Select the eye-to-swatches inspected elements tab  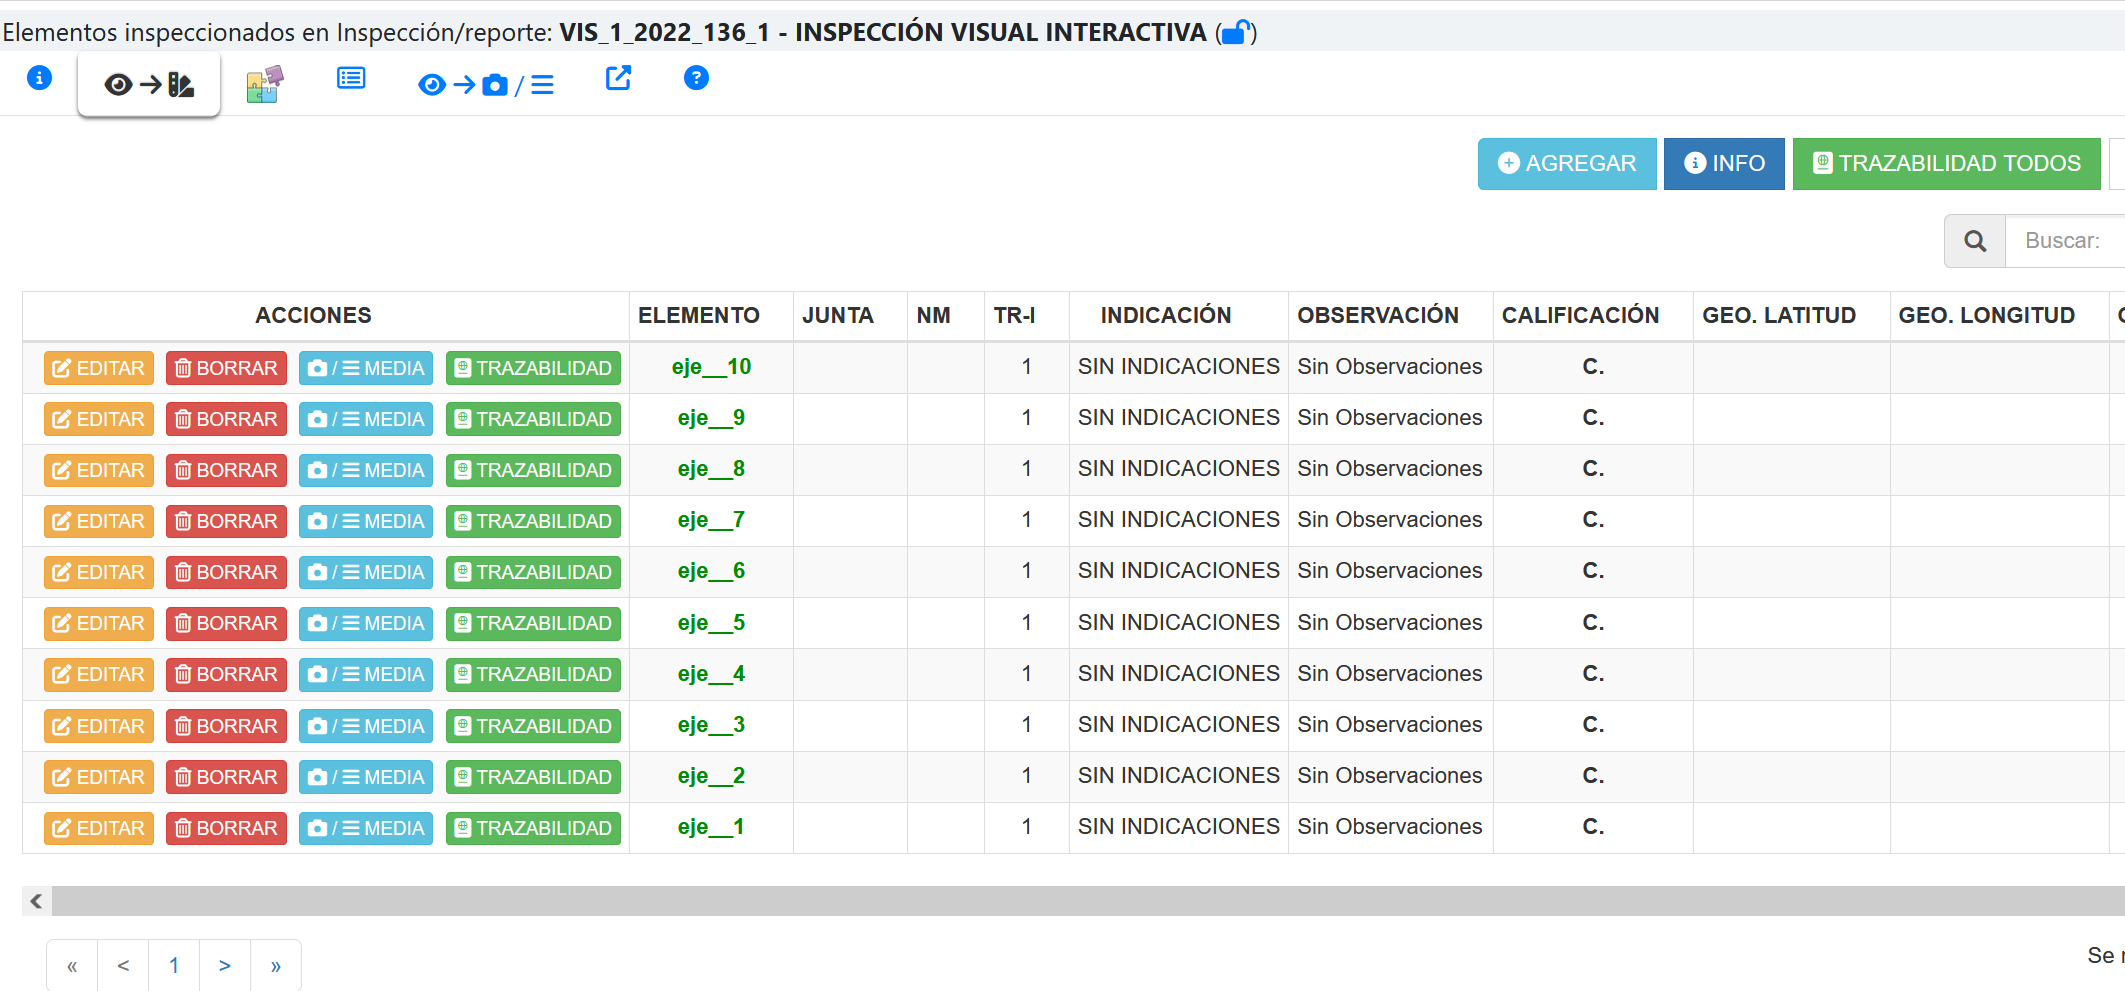pyautogui.click(x=149, y=85)
